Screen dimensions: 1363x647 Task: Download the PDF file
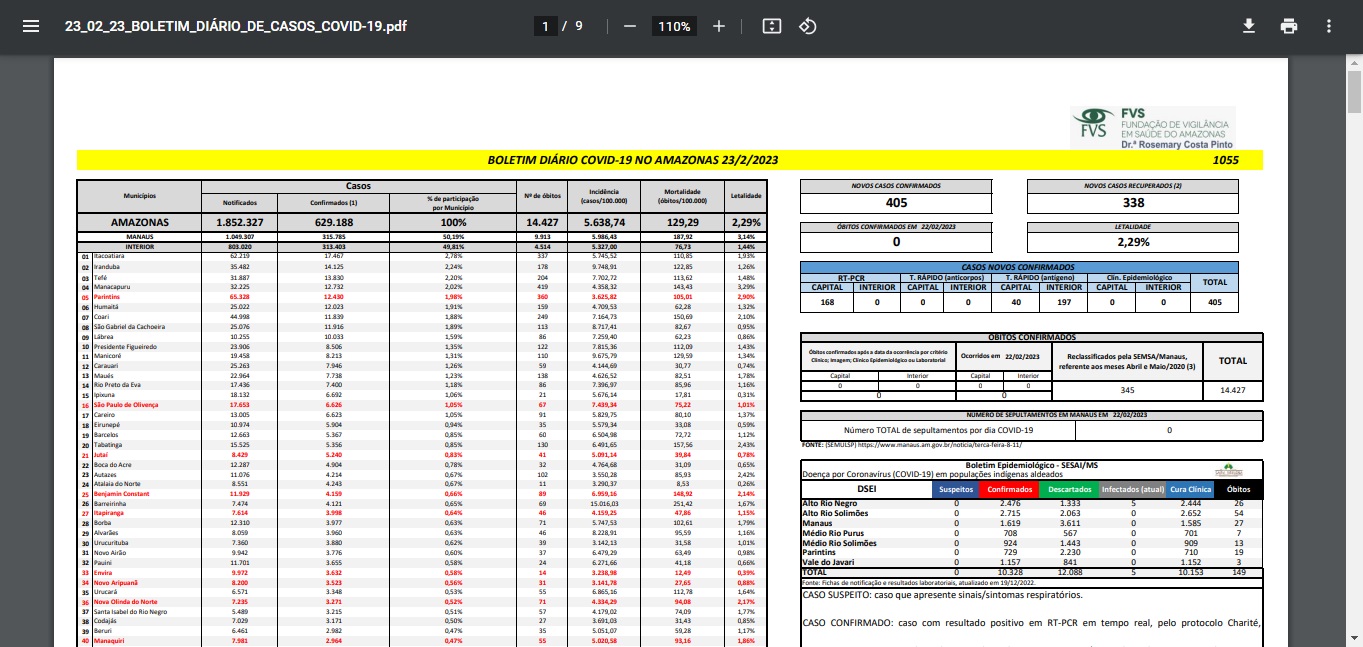(1248, 26)
